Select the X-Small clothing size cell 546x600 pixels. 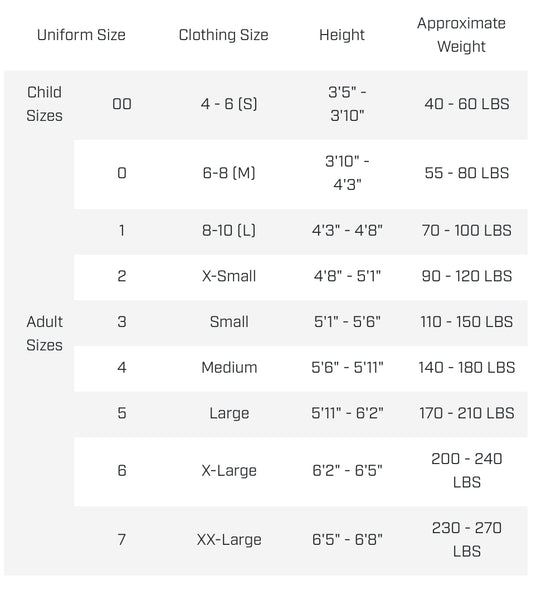(229, 276)
